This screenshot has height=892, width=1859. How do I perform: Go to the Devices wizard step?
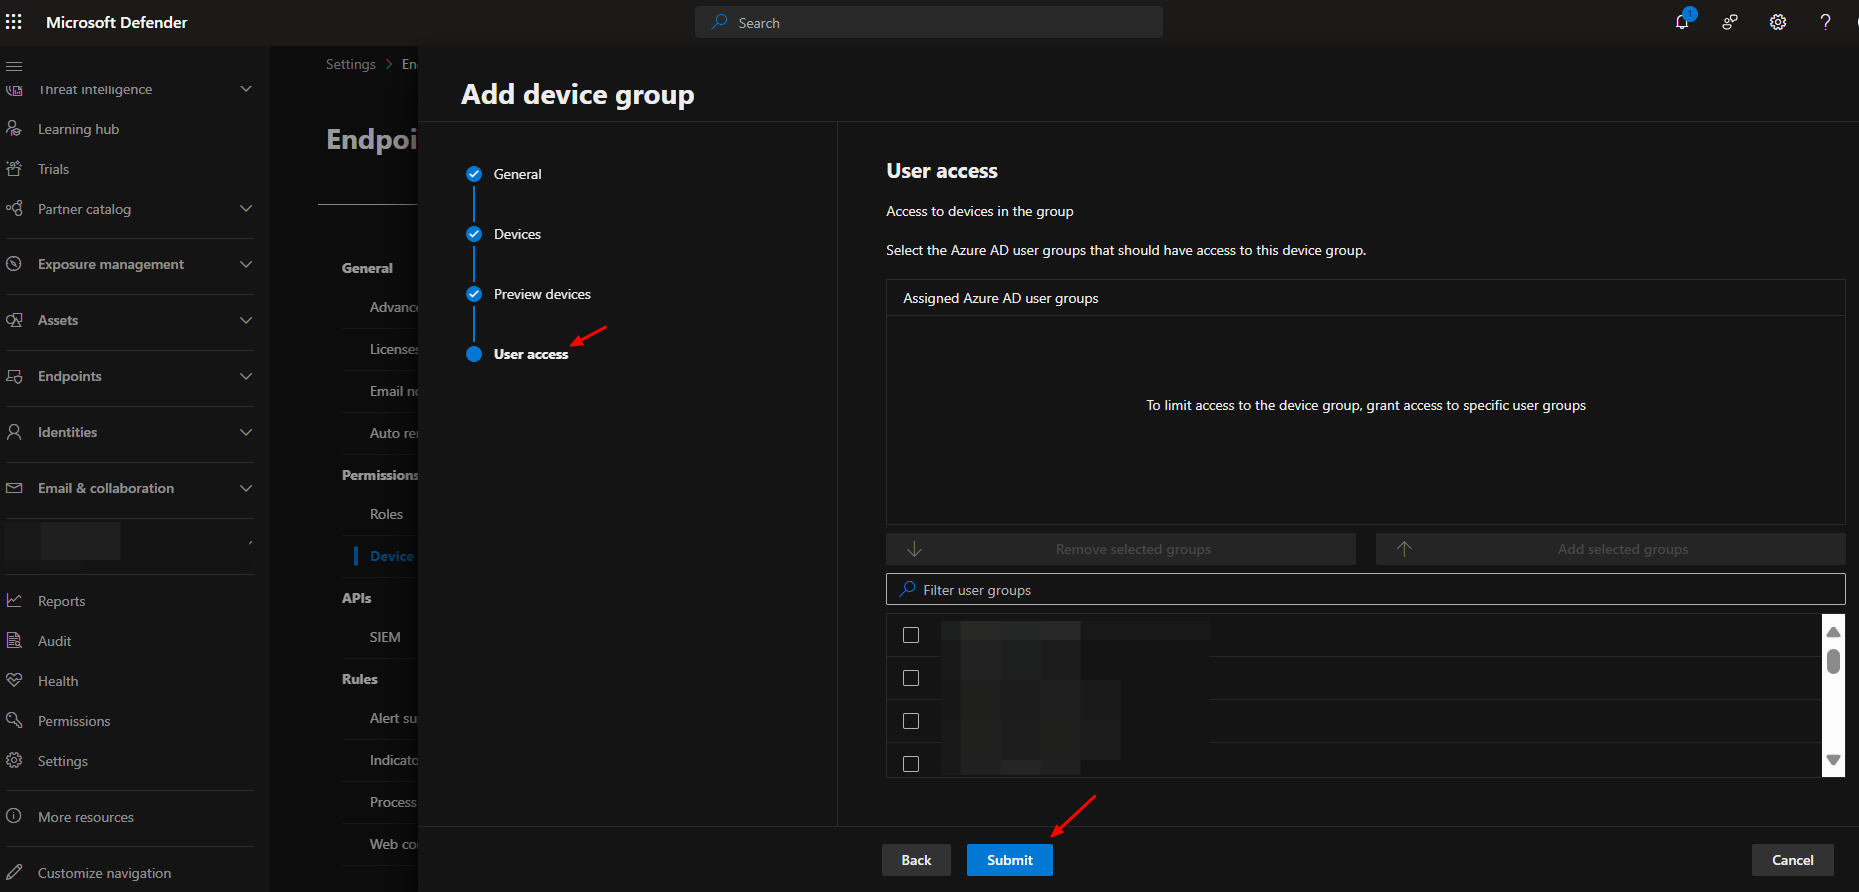click(504, 234)
